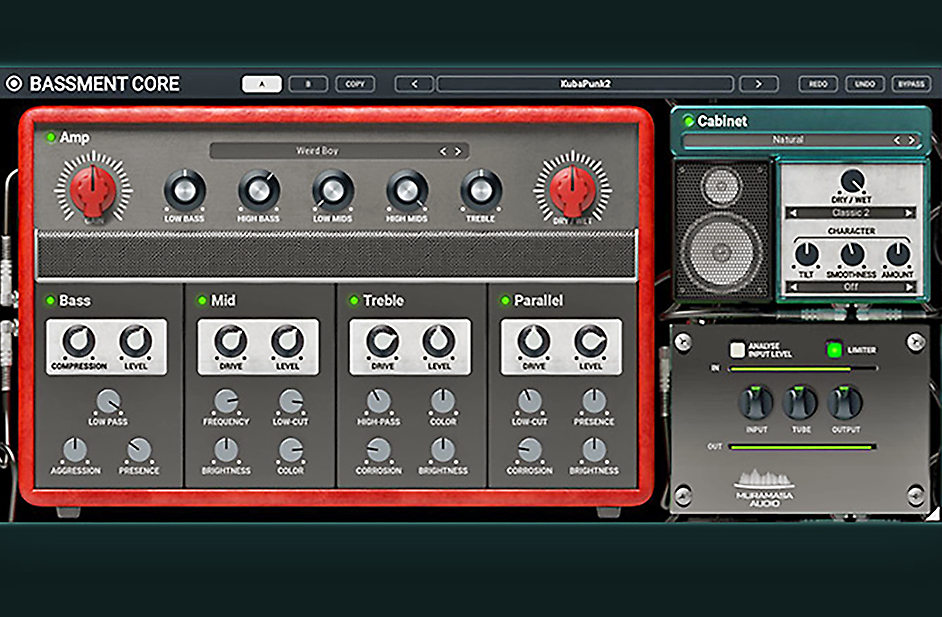Open the KubaPunk2 preset name field
This screenshot has width=942, height=617.
pos(585,84)
